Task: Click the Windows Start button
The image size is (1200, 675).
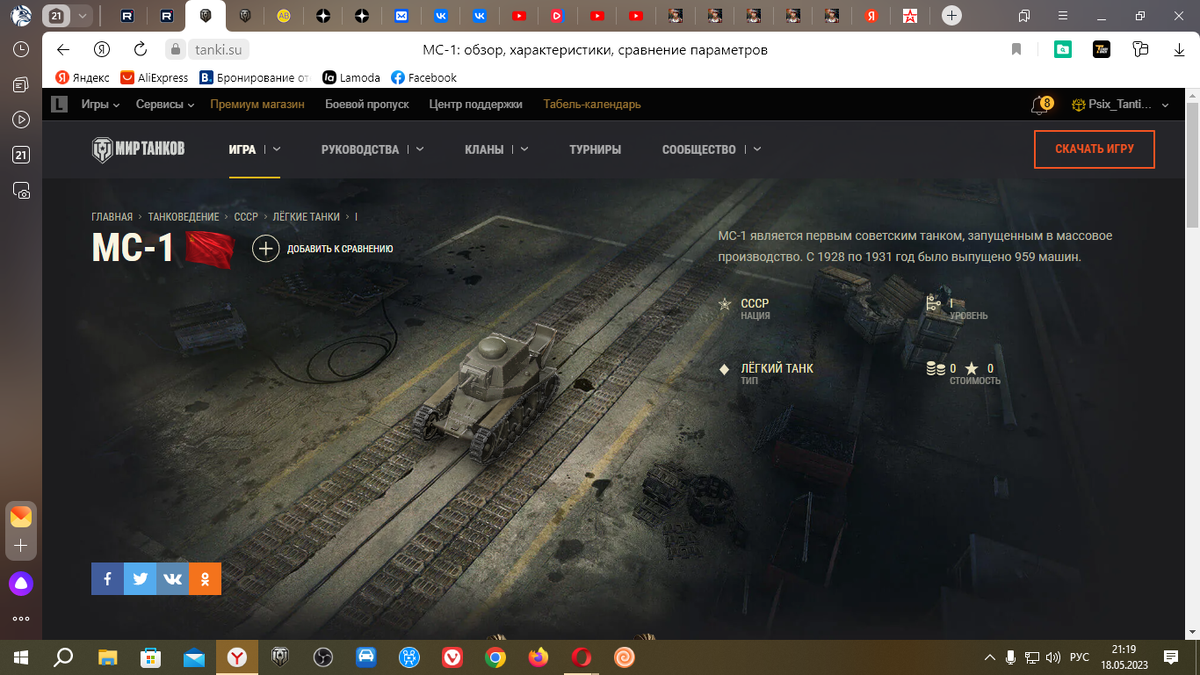Action: (x=20, y=657)
